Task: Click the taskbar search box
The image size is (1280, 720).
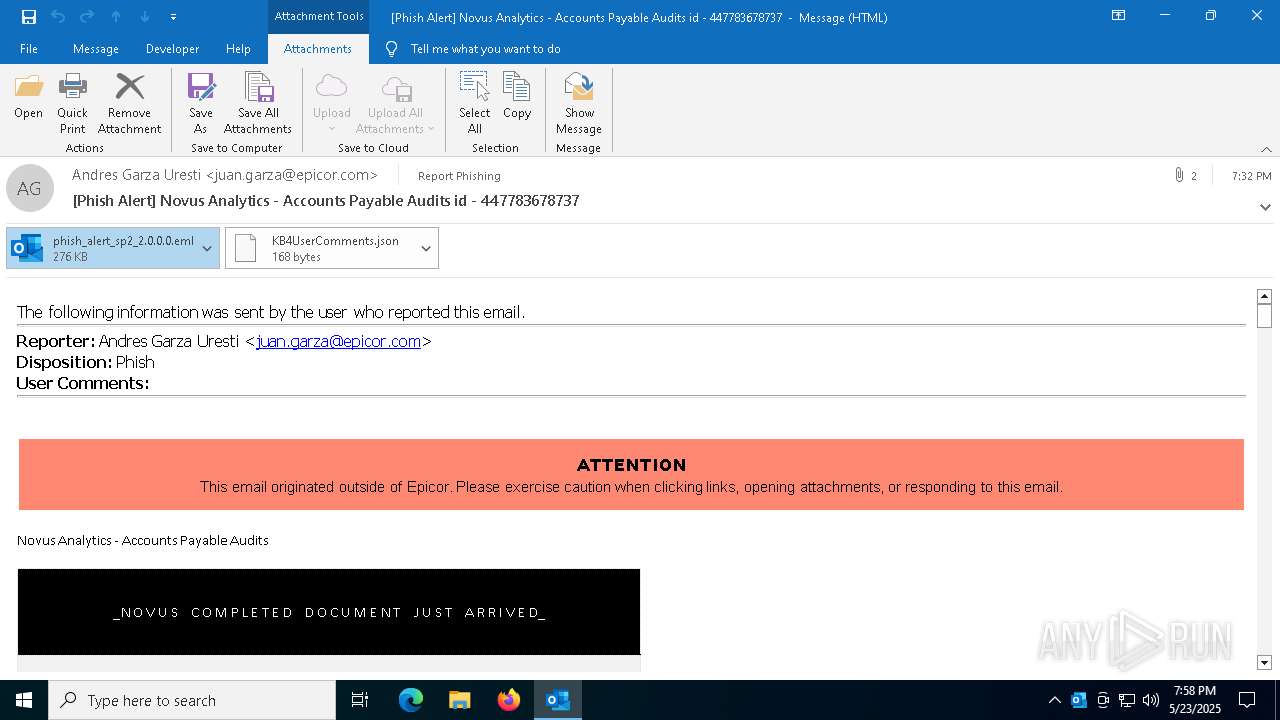Action: [192, 700]
